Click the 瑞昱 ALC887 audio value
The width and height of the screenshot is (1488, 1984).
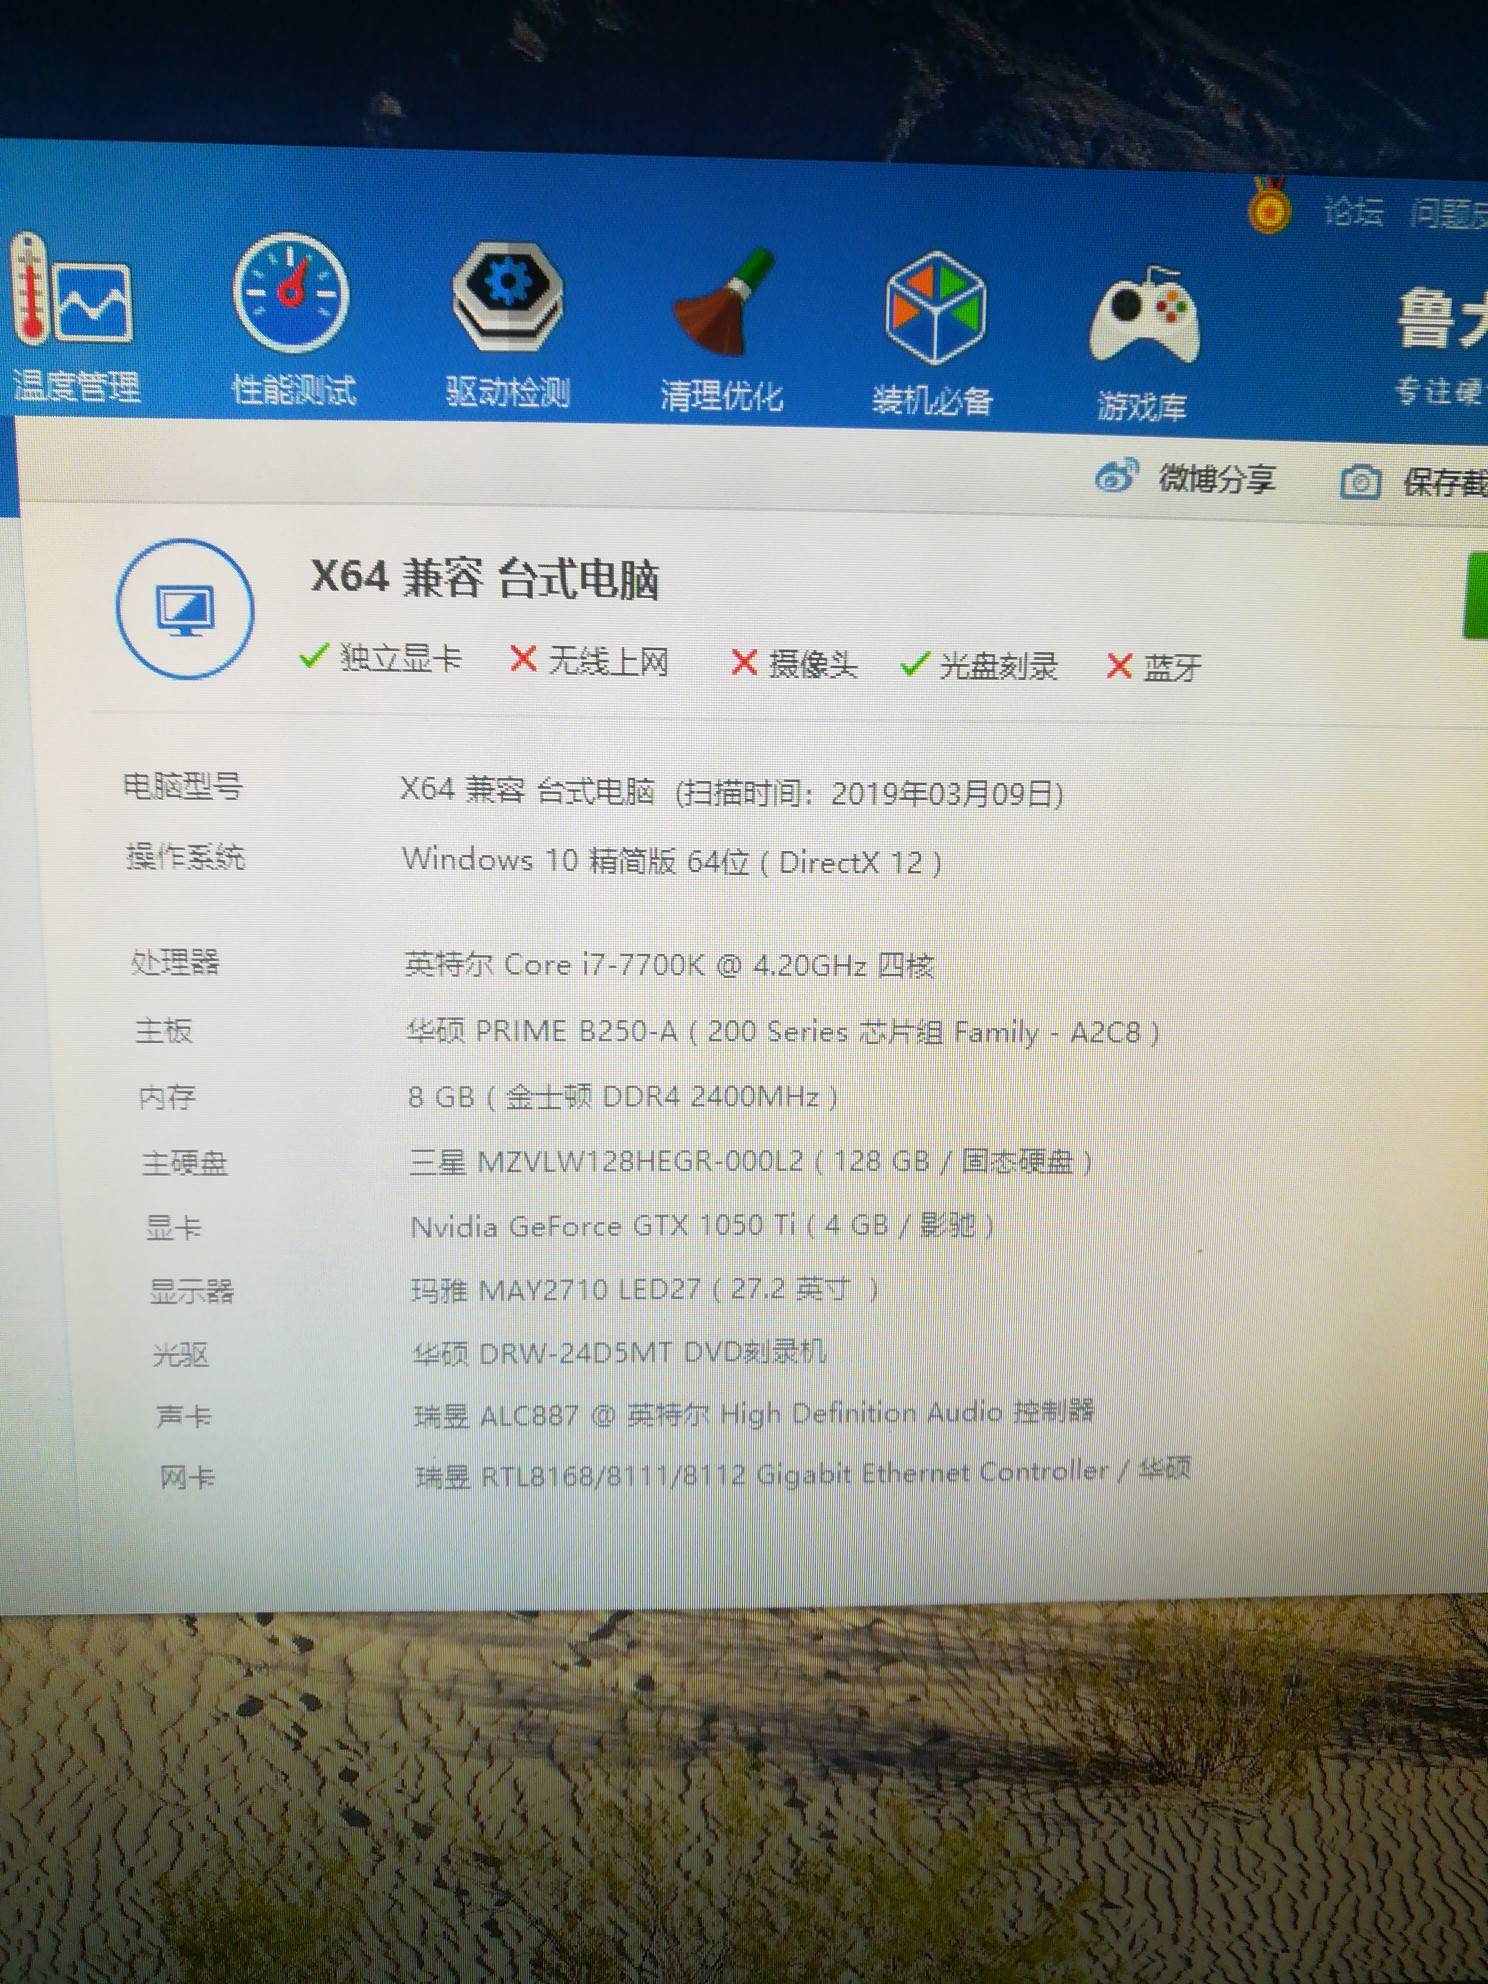pos(754,1414)
